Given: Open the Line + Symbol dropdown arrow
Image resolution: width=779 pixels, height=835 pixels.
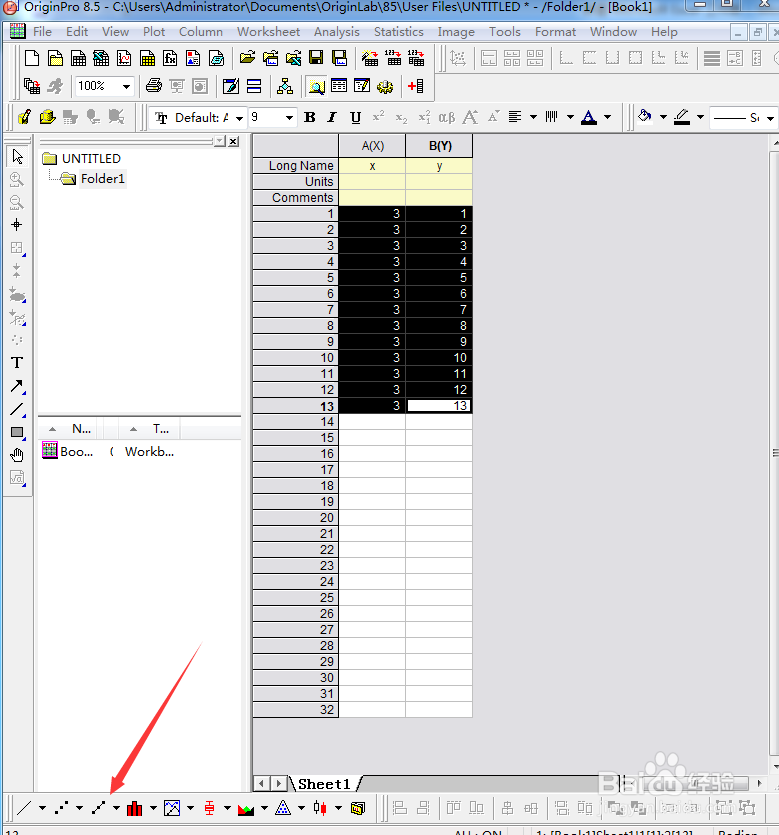Looking at the screenshot, I should click(116, 808).
